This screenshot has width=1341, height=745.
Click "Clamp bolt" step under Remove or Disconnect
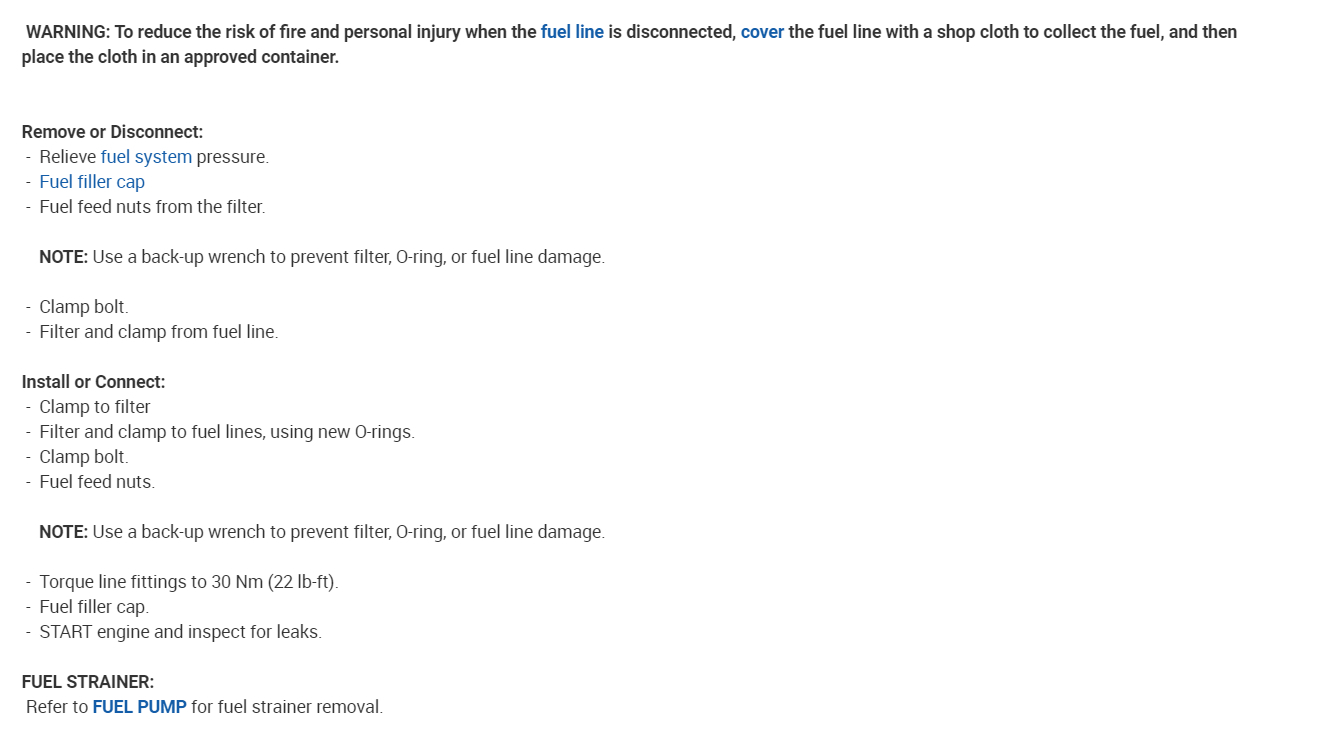click(84, 307)
